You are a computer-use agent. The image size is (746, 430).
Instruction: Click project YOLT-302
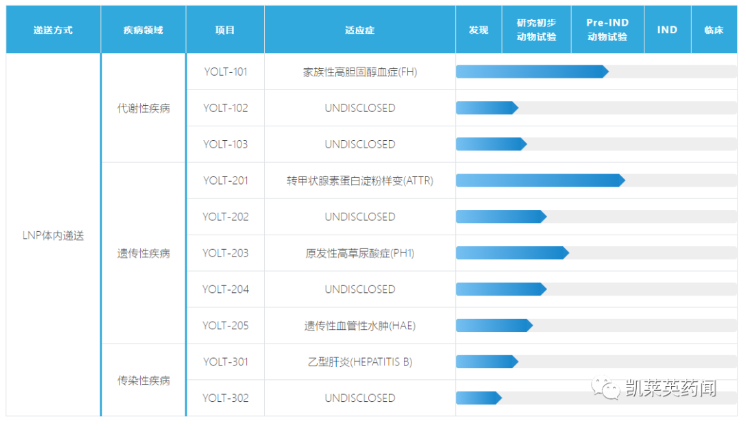coord(226,398)
